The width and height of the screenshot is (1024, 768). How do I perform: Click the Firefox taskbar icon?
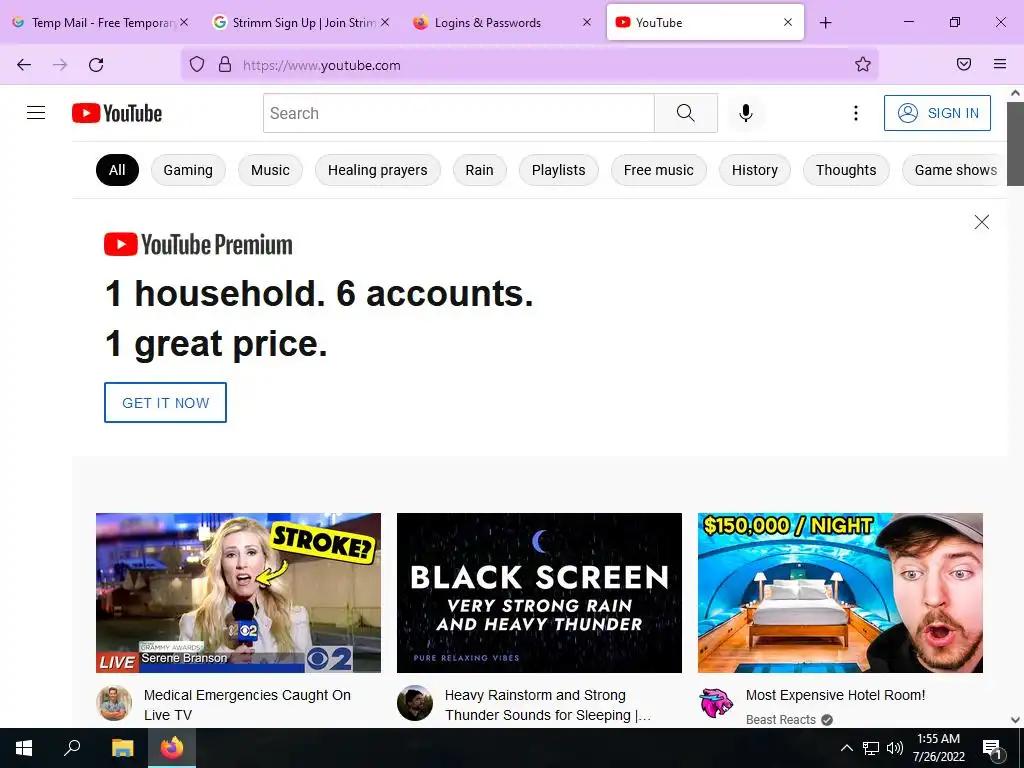tap(172, 748)
